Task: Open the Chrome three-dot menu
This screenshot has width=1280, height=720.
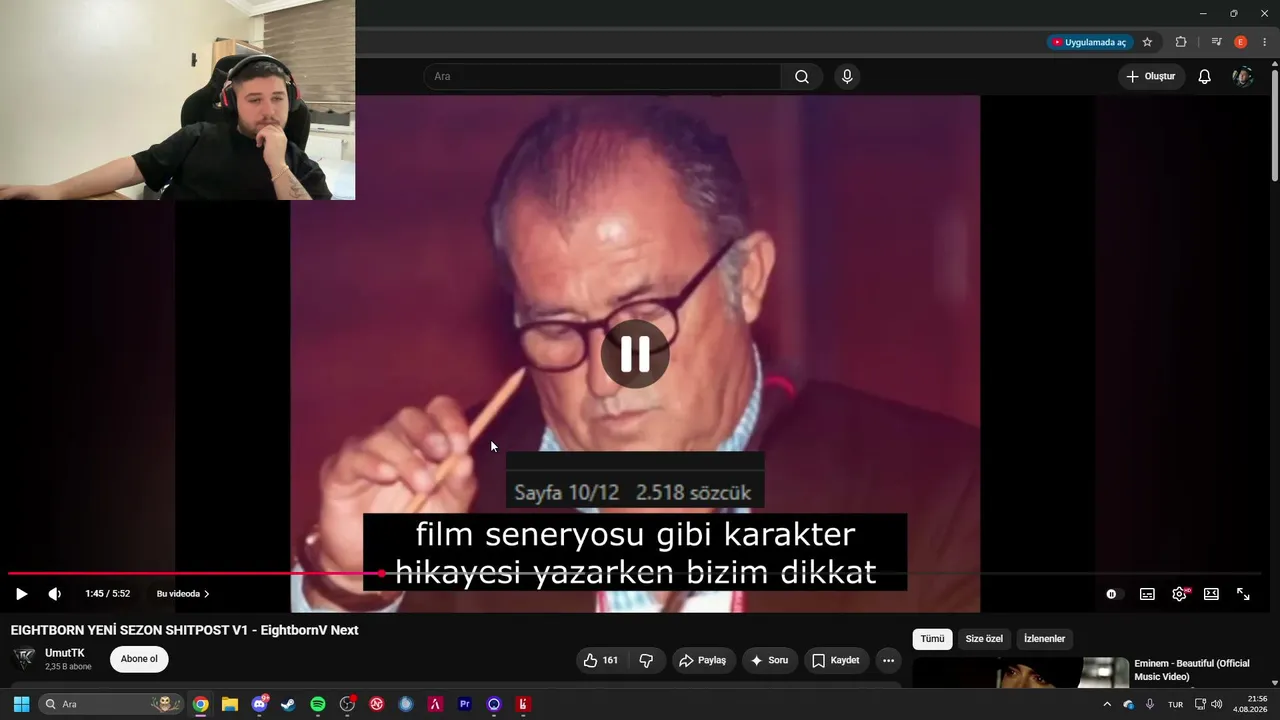Action: click(1265, 42)
